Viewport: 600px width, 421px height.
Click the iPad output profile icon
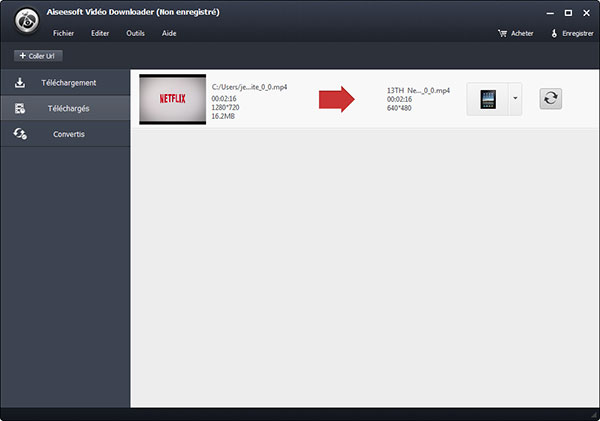pos(488,99)
